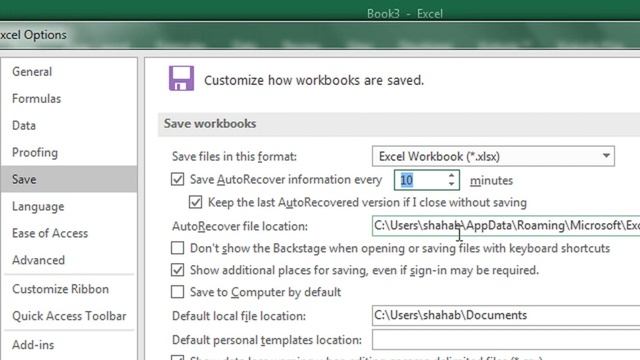Open the Language options
This screenshot has height=360, width=640.
[38, 207]
